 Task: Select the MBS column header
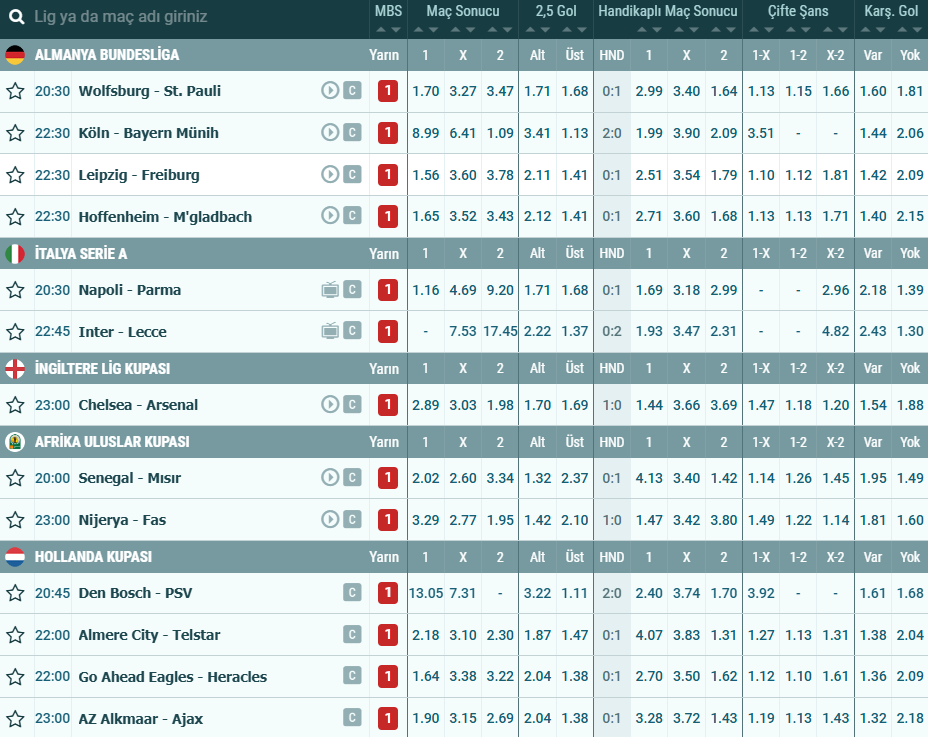(x=388, y=11)
